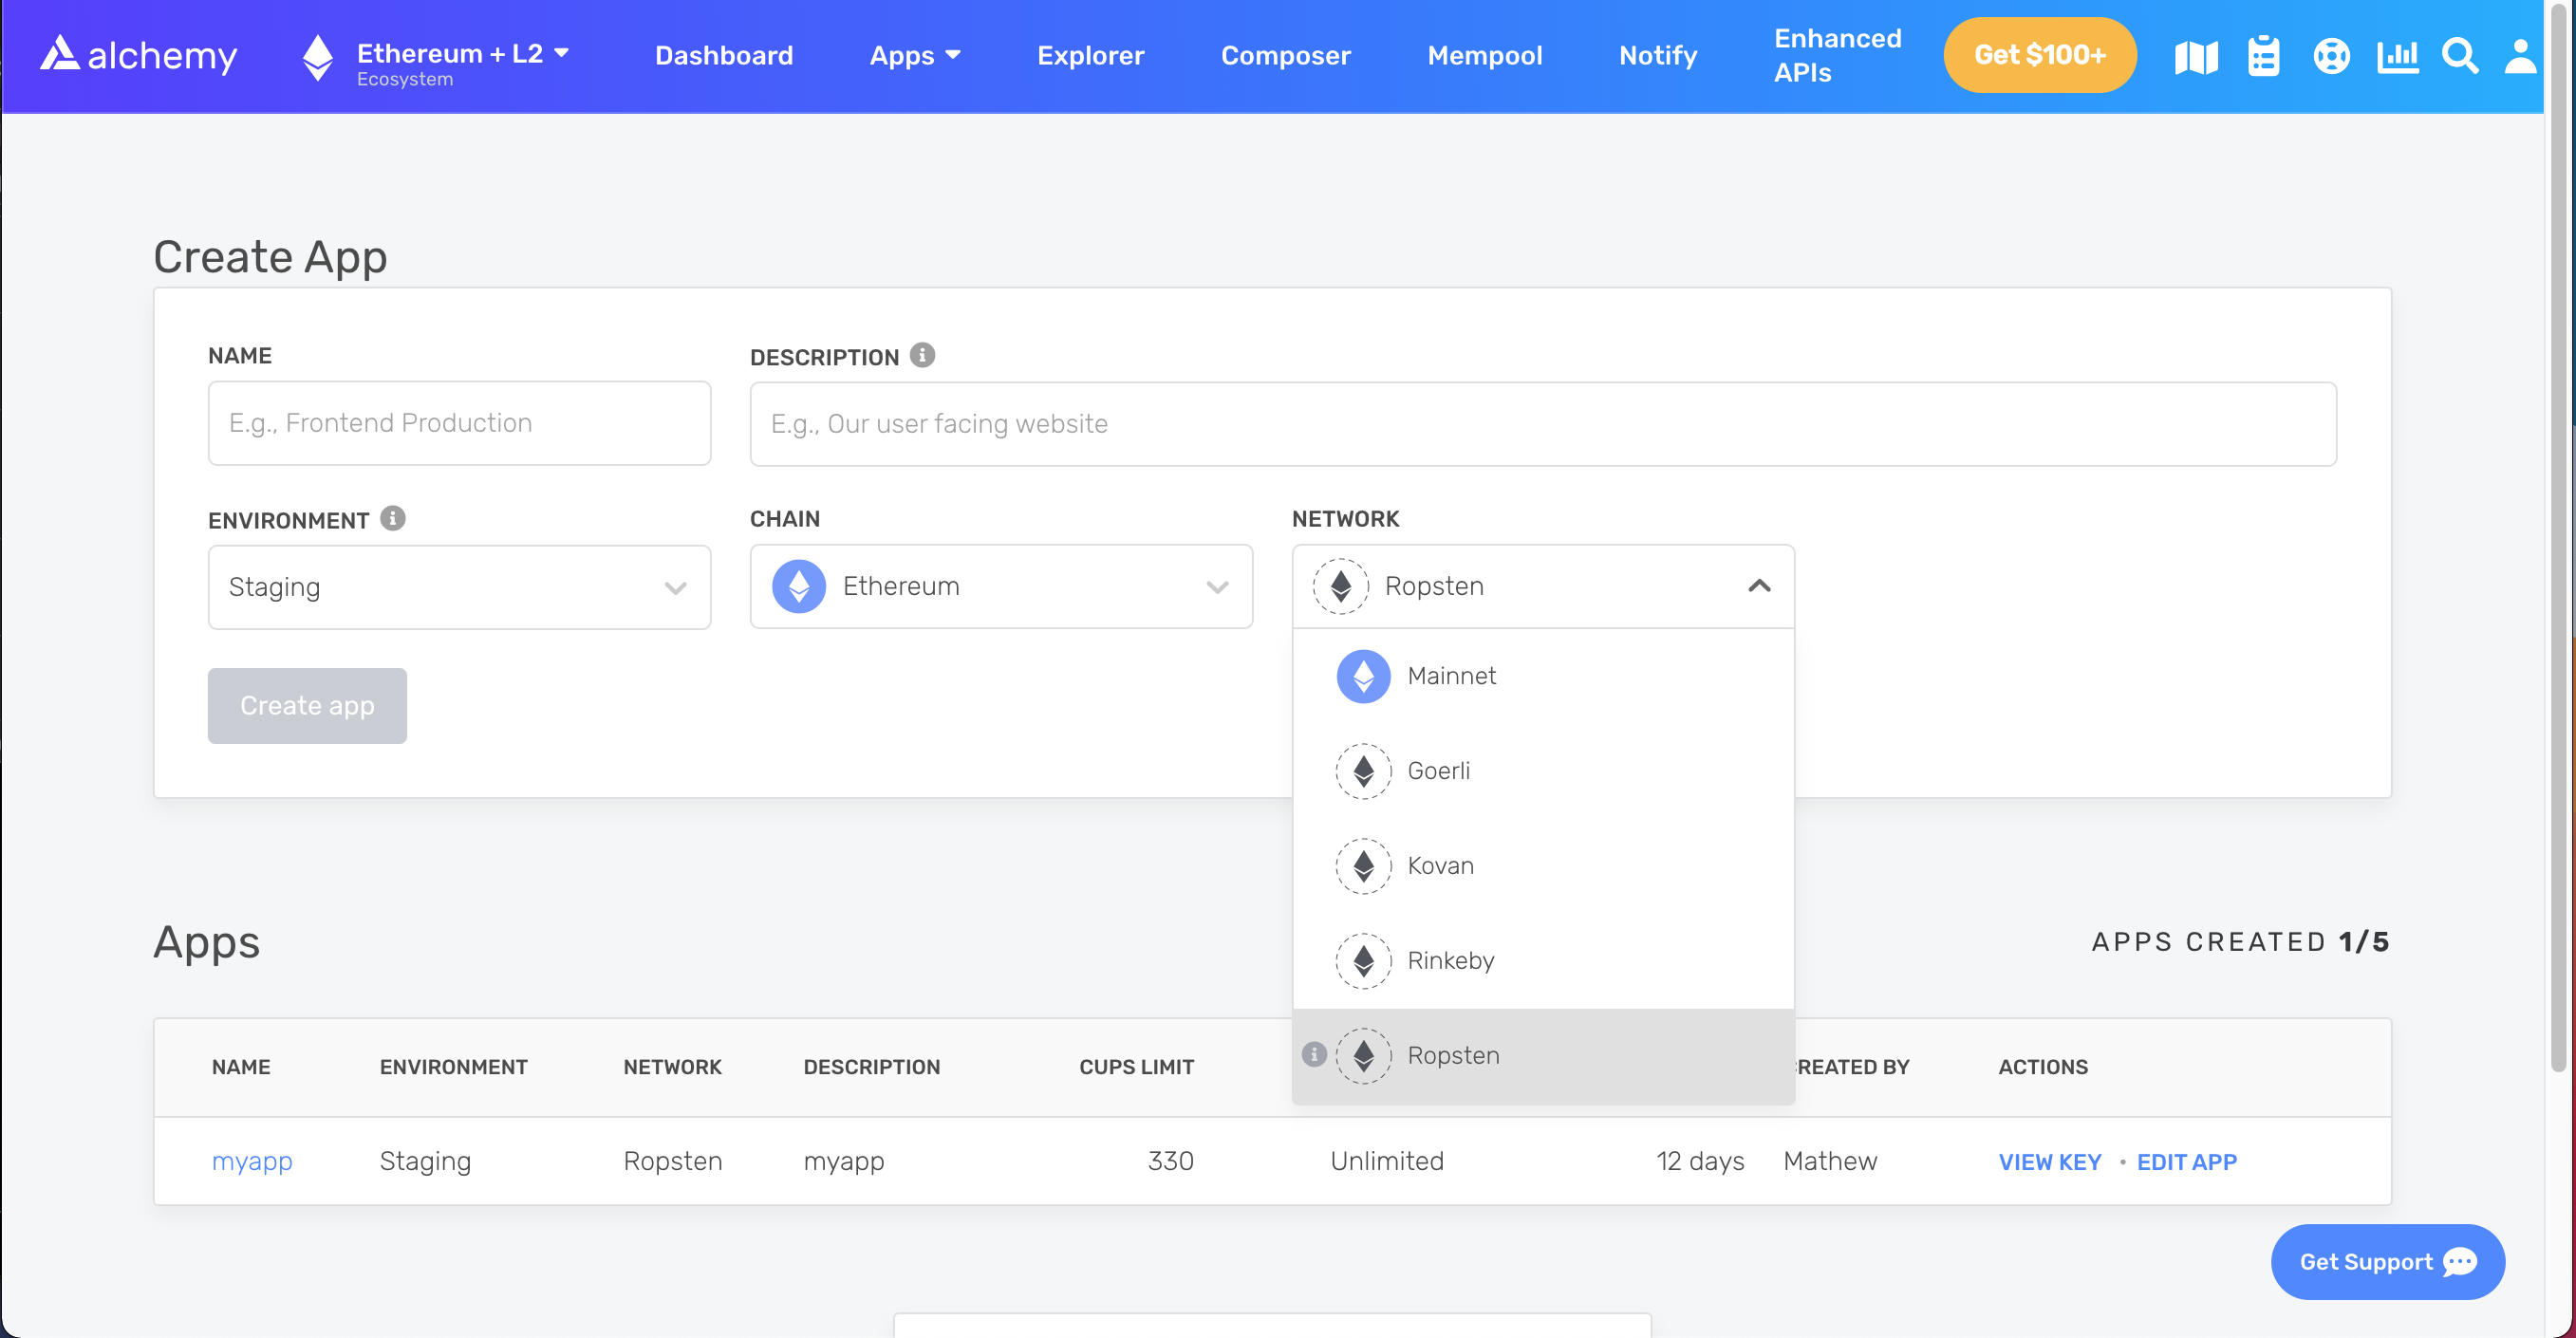Click the Get Support chat button

[2387, 1262]
